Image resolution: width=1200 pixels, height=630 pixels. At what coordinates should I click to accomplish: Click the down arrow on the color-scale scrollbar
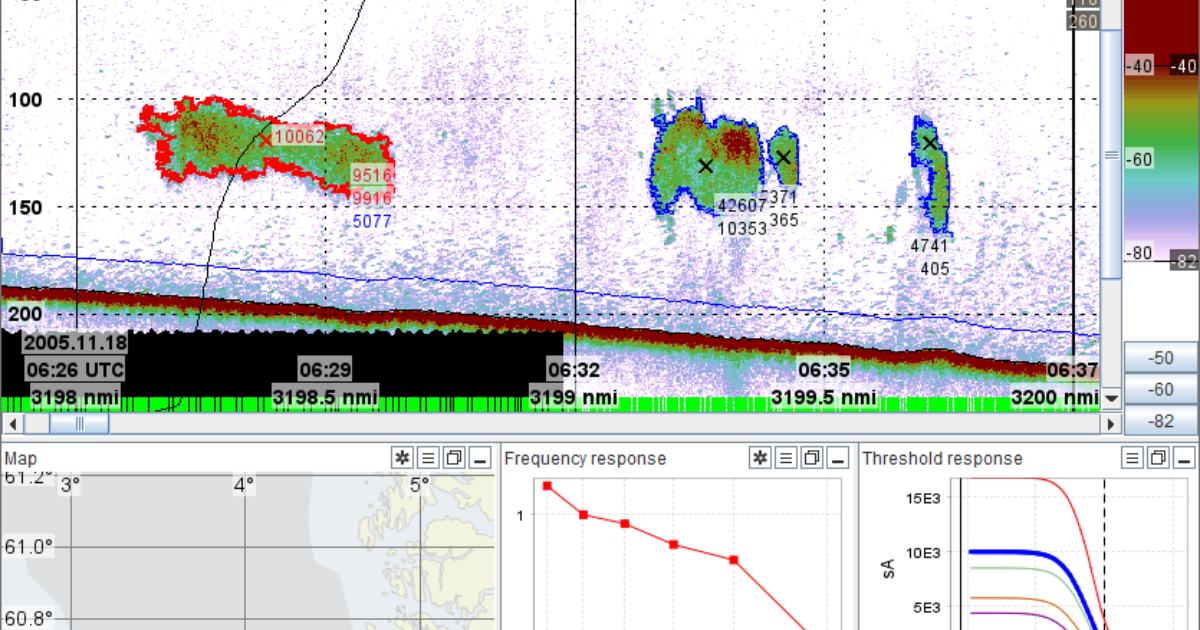tap(1111, 397)
